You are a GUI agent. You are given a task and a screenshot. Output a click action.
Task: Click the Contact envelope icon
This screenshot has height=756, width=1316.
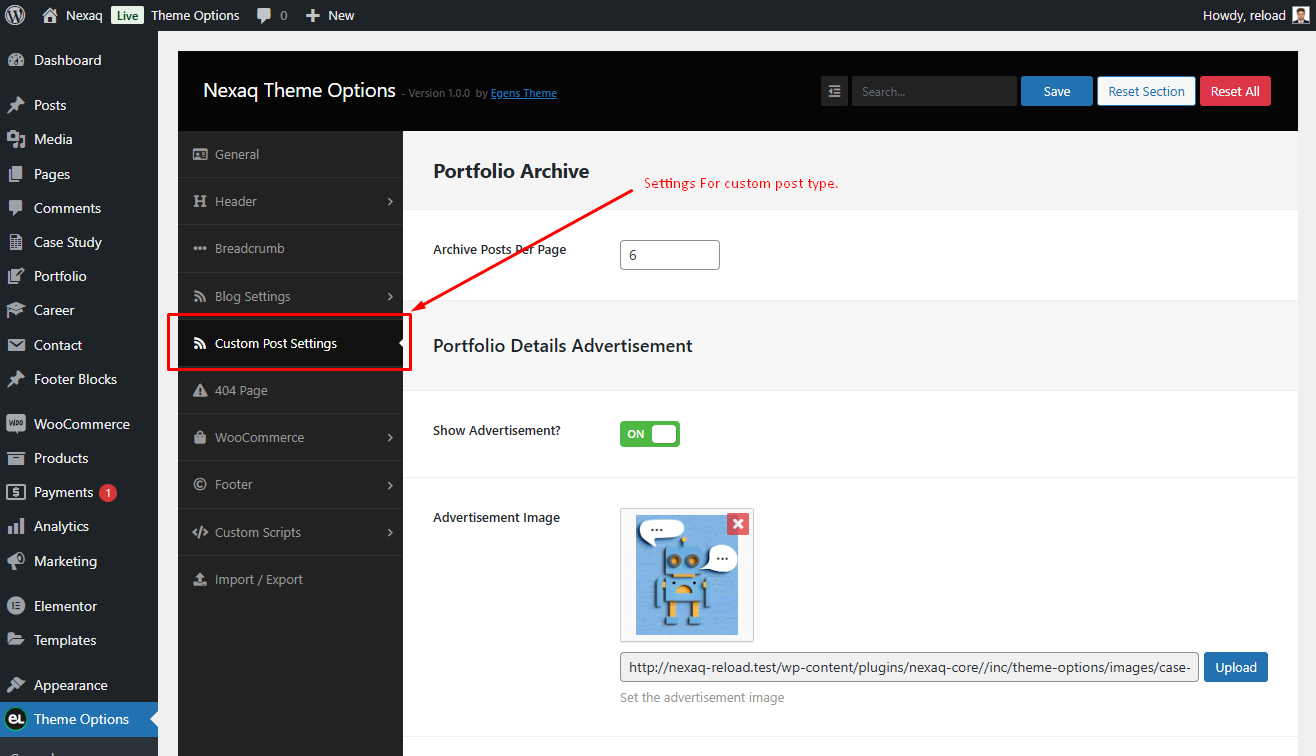coord(16,345)
